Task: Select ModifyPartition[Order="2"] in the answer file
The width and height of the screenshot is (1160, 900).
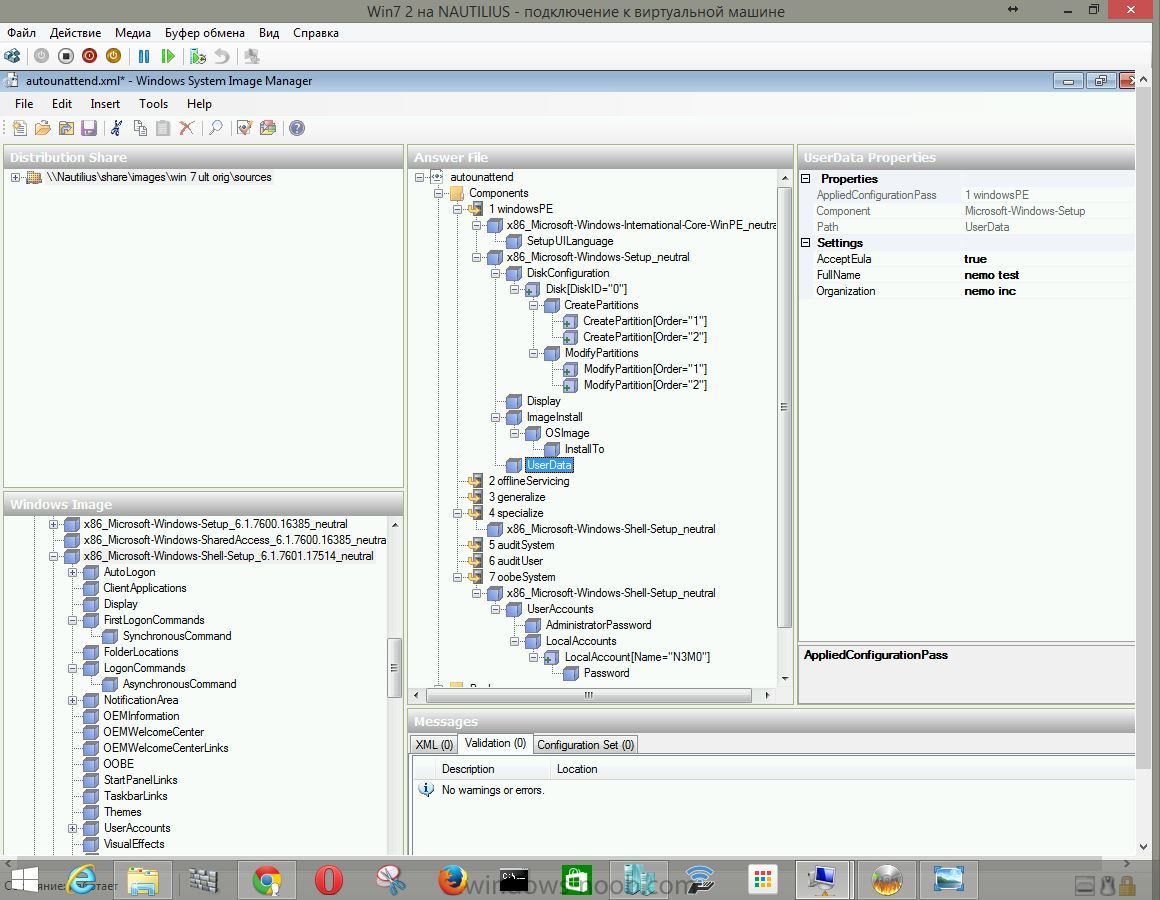Action: tap(645, 385)
